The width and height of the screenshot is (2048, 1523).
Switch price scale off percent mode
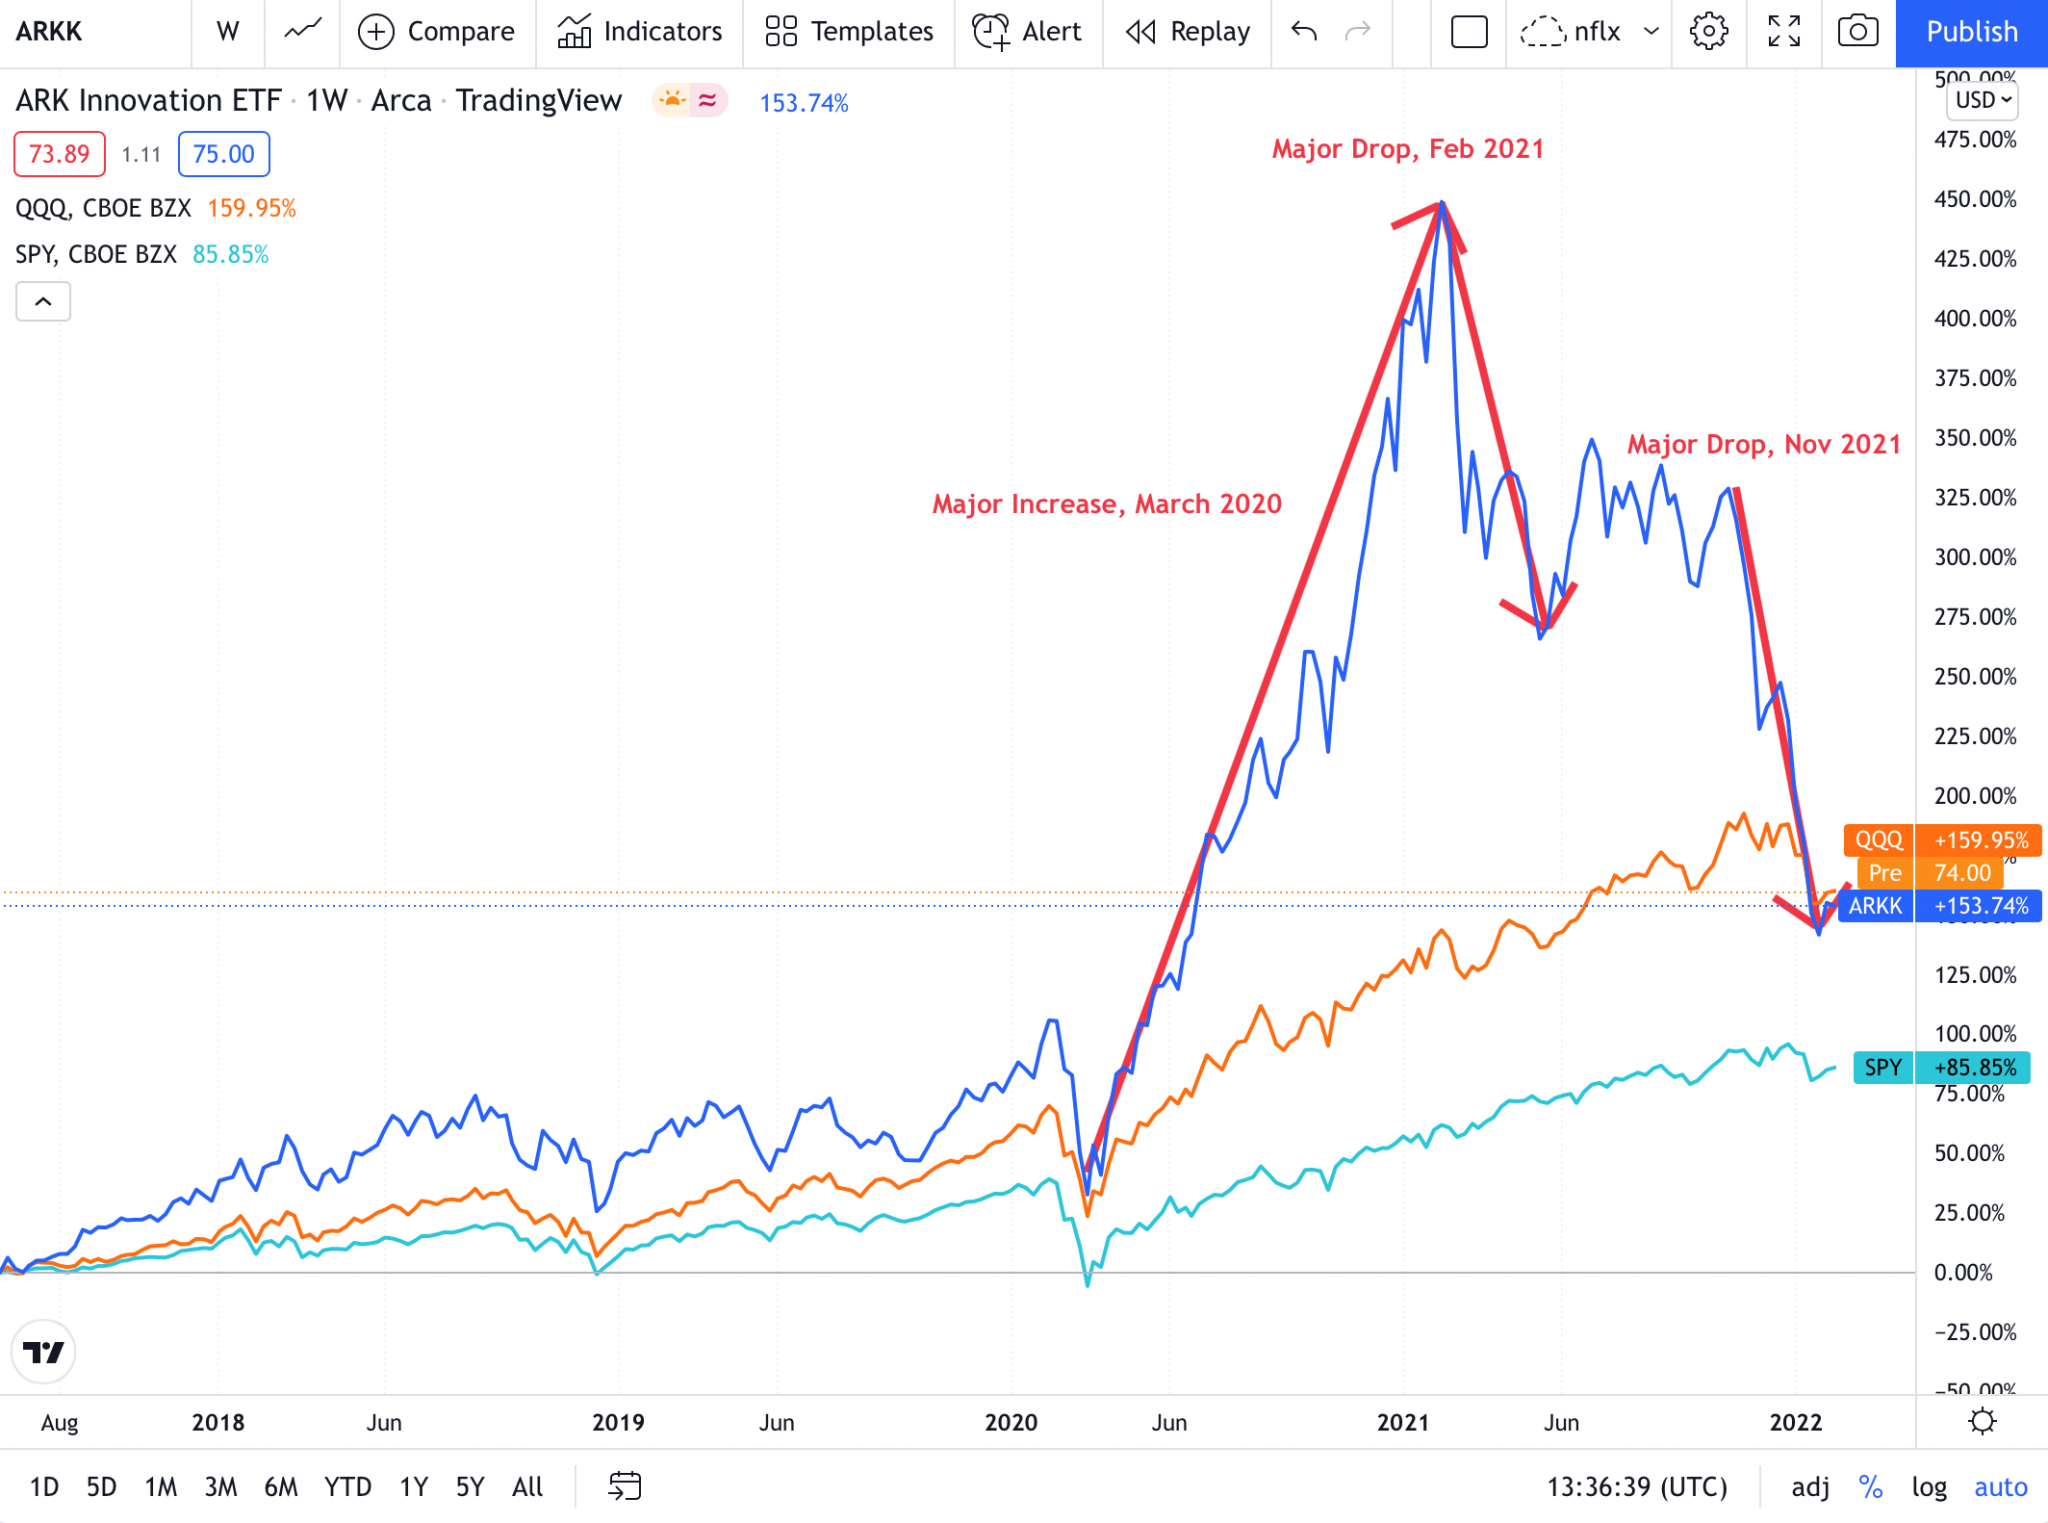pos(1873,1487)
